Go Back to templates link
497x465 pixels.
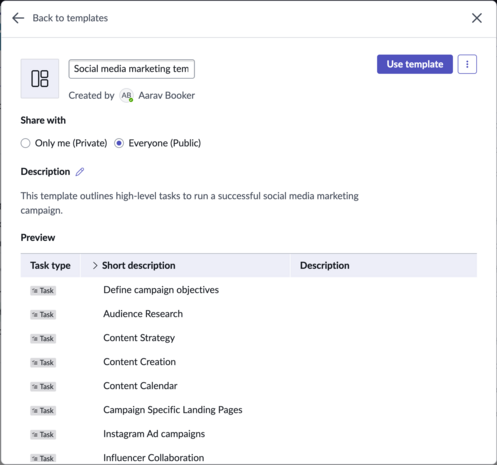[70, 18]
